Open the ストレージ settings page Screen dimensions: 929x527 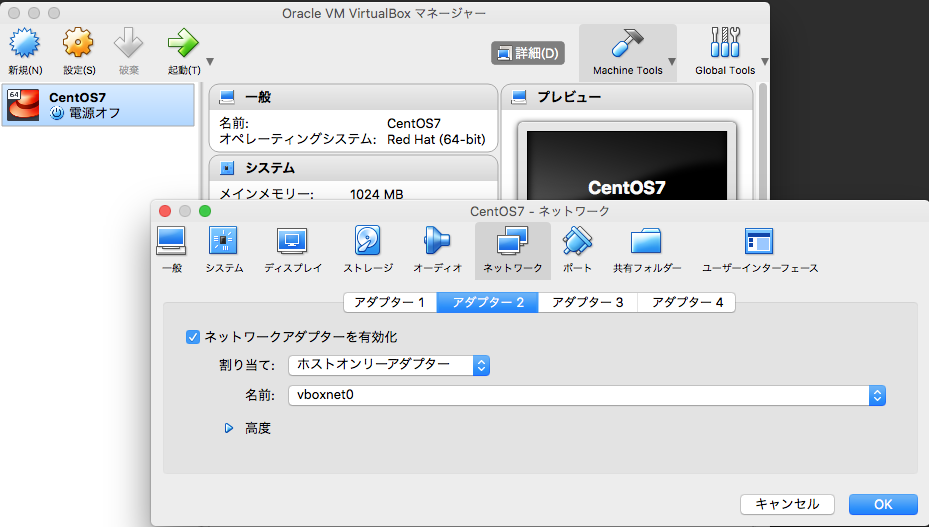(x=368, y=249)
